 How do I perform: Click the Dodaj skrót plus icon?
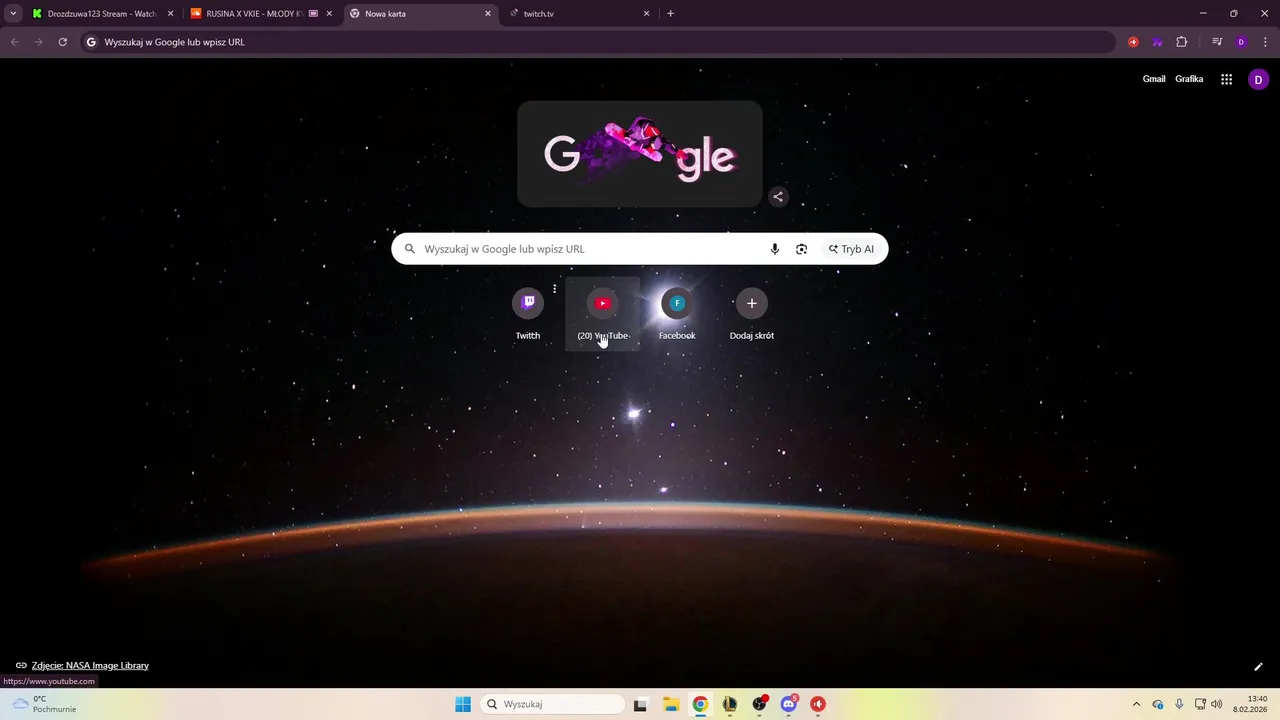[x=752, y=303]
